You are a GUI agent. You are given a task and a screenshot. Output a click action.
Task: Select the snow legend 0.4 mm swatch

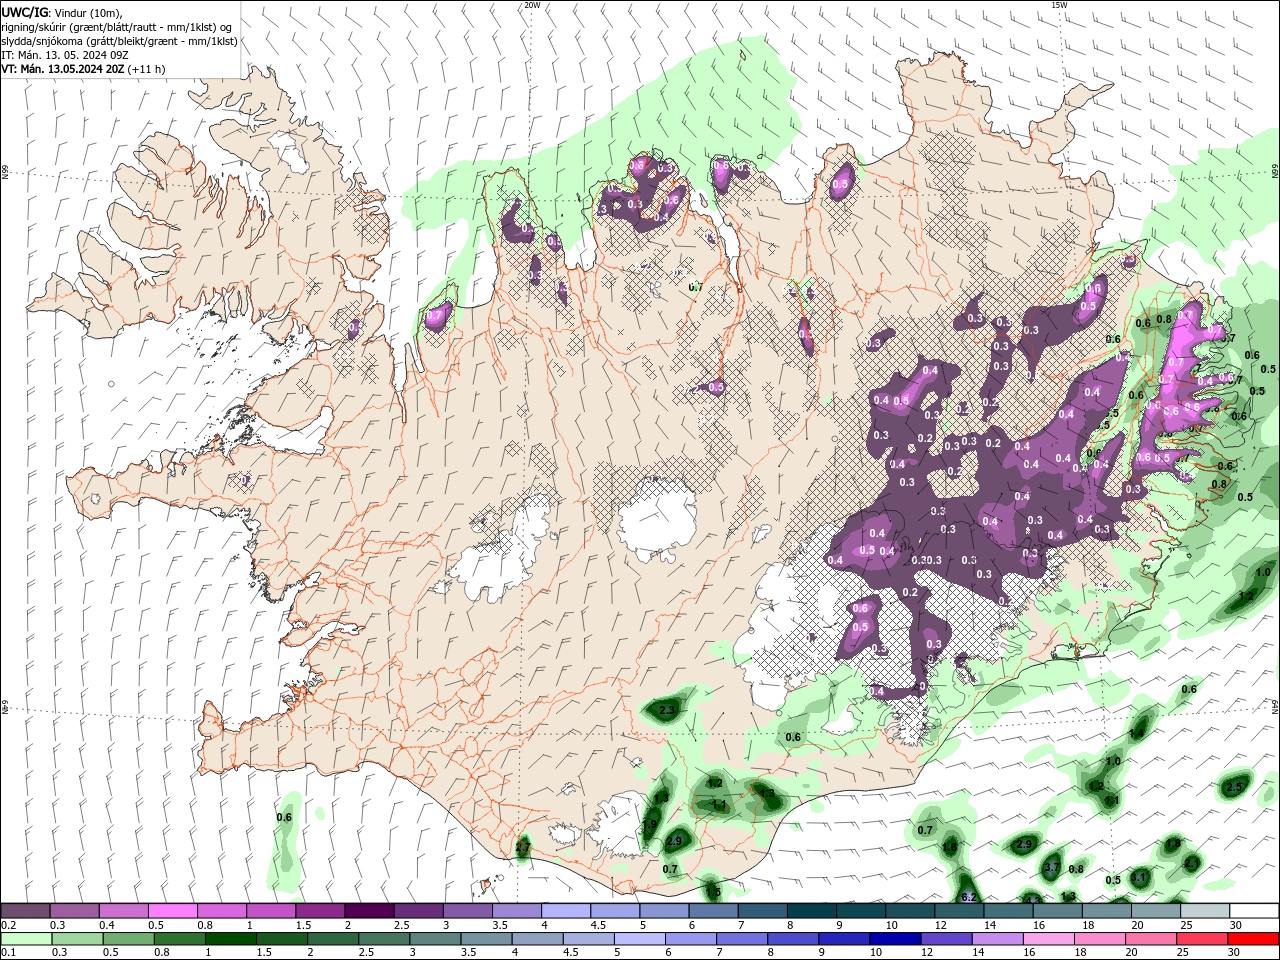tap(123, 911)
